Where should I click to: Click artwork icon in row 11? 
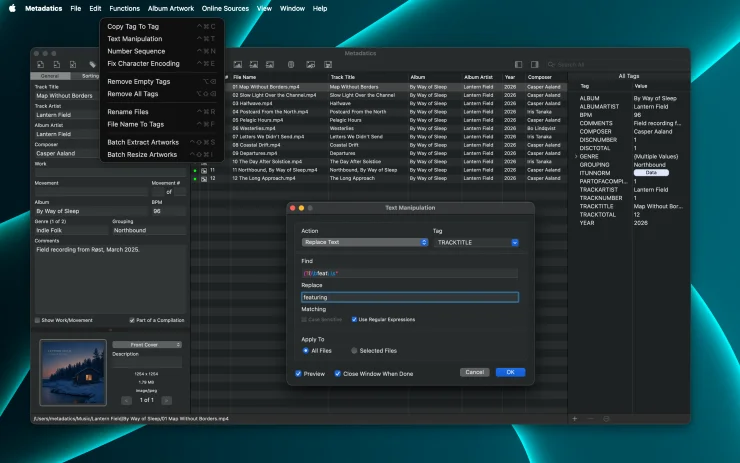point(204,171)
